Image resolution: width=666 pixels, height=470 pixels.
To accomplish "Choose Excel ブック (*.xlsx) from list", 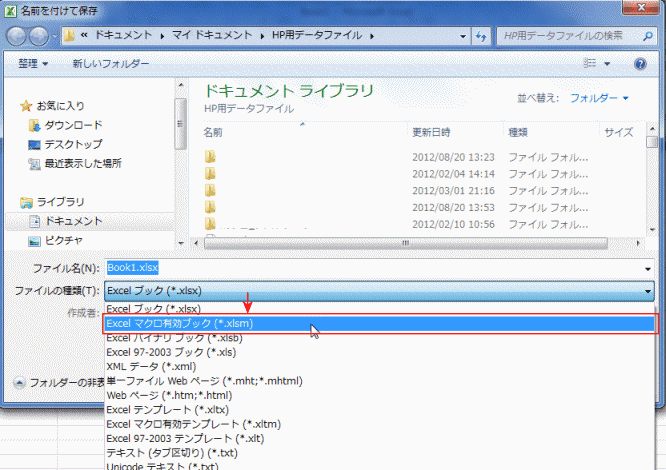I will pyautogui.click(x=379, y=309).
